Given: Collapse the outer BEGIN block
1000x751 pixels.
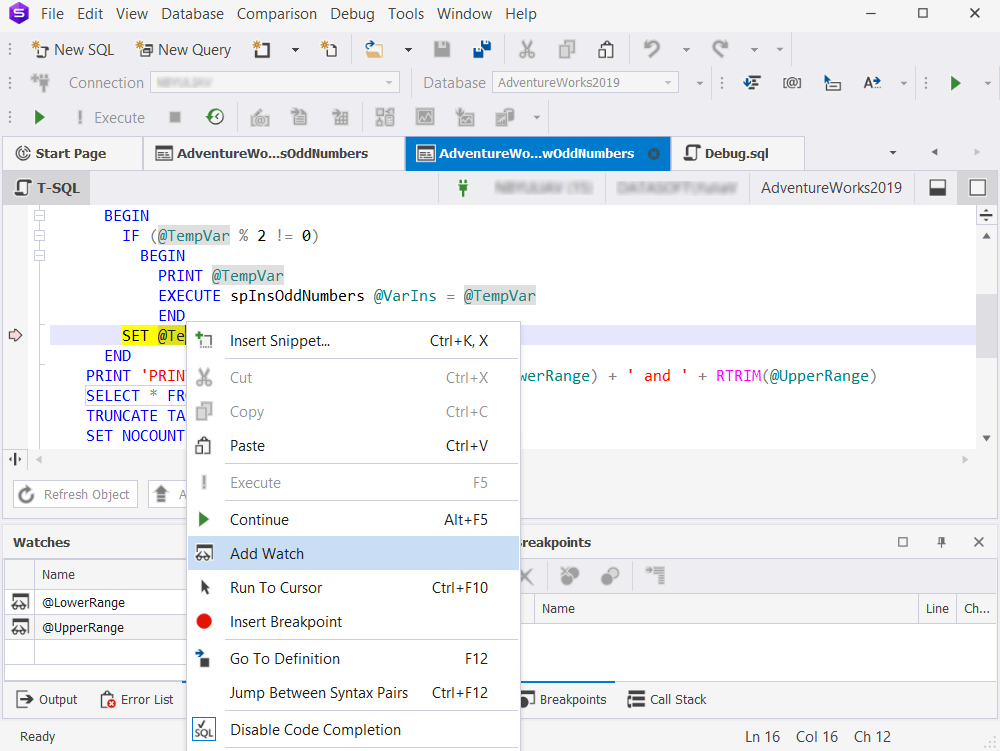Looking at the screenshot, I should 40,215.
